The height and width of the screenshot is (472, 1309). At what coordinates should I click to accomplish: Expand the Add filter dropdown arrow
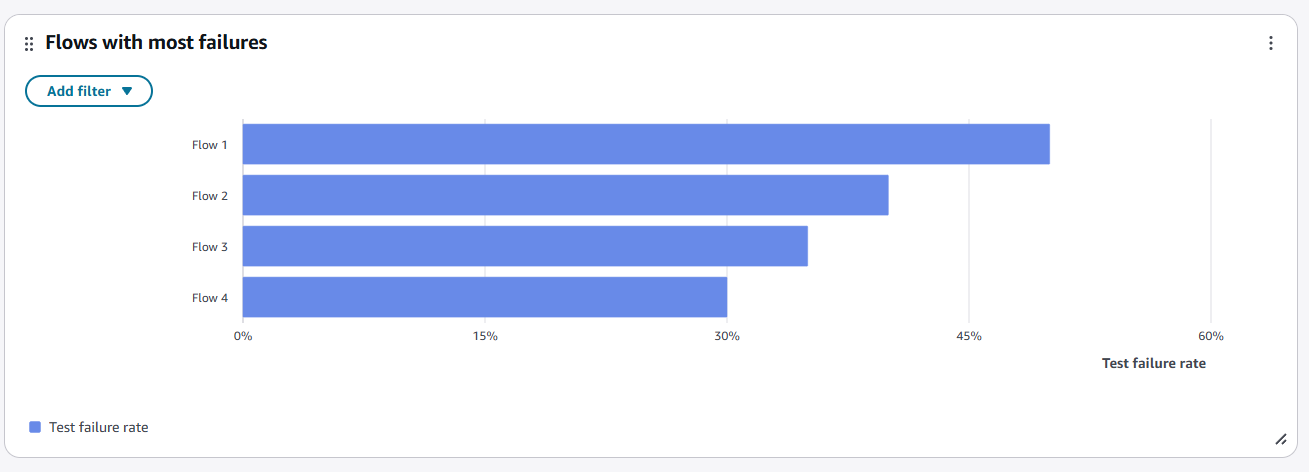(126, 91)
